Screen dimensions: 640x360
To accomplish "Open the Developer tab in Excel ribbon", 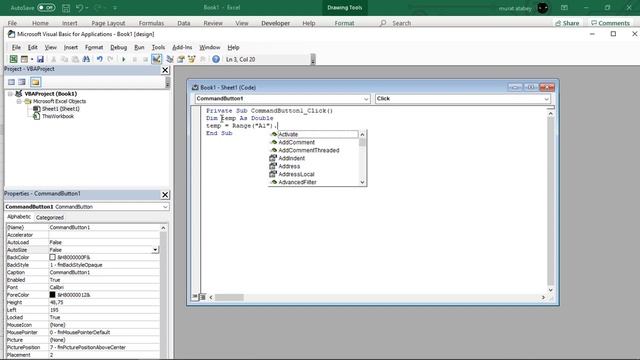I will point(276,23).
